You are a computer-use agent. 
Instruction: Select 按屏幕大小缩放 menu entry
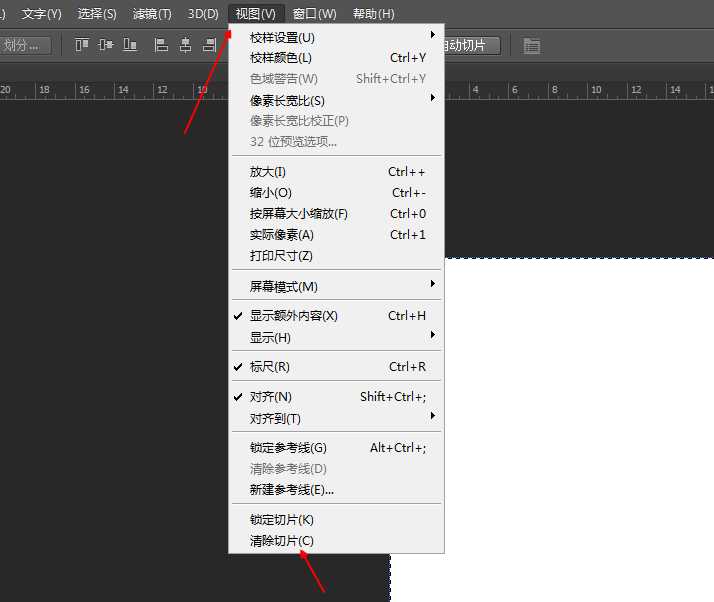pos(299,214)
